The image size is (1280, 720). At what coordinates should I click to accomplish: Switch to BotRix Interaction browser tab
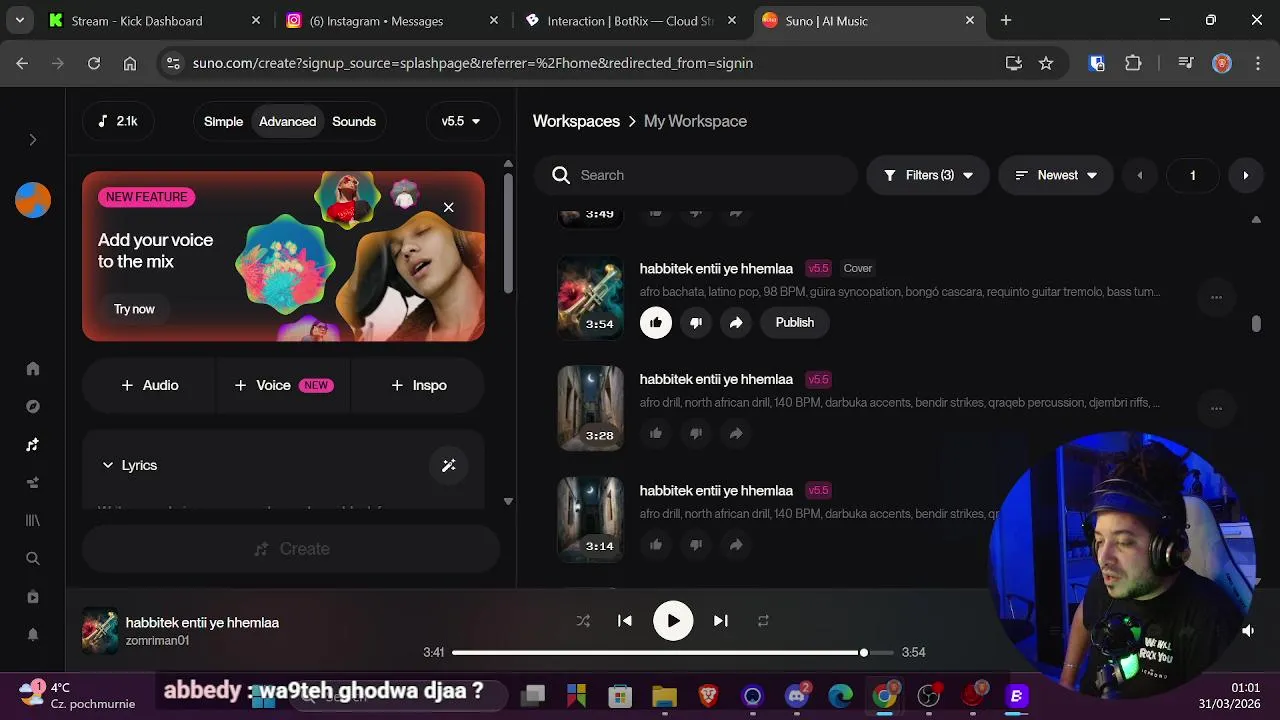(x=630, y=21)
